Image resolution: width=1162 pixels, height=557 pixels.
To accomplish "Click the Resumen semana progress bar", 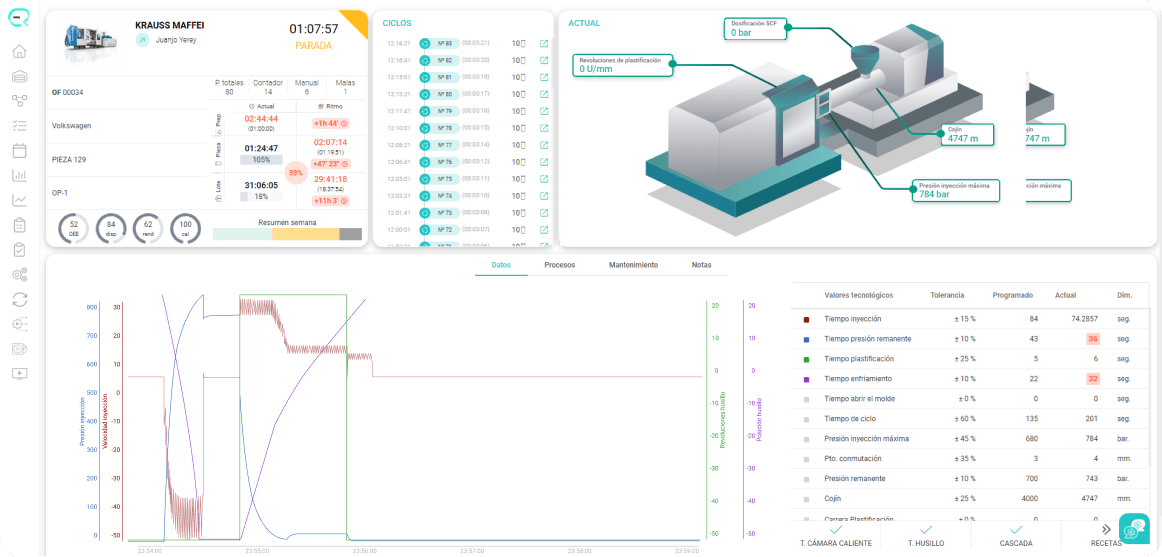I will point(288,234).
